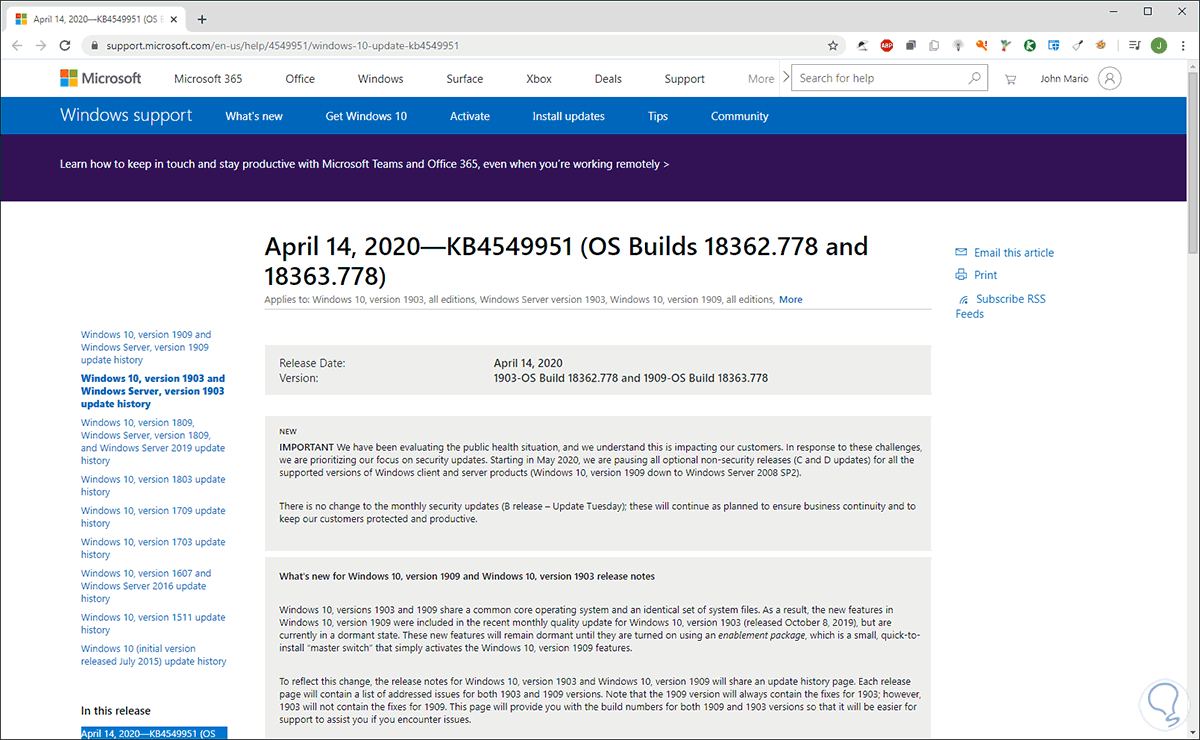
Task: Open Community in the blue bar
Action: (740, 116)
